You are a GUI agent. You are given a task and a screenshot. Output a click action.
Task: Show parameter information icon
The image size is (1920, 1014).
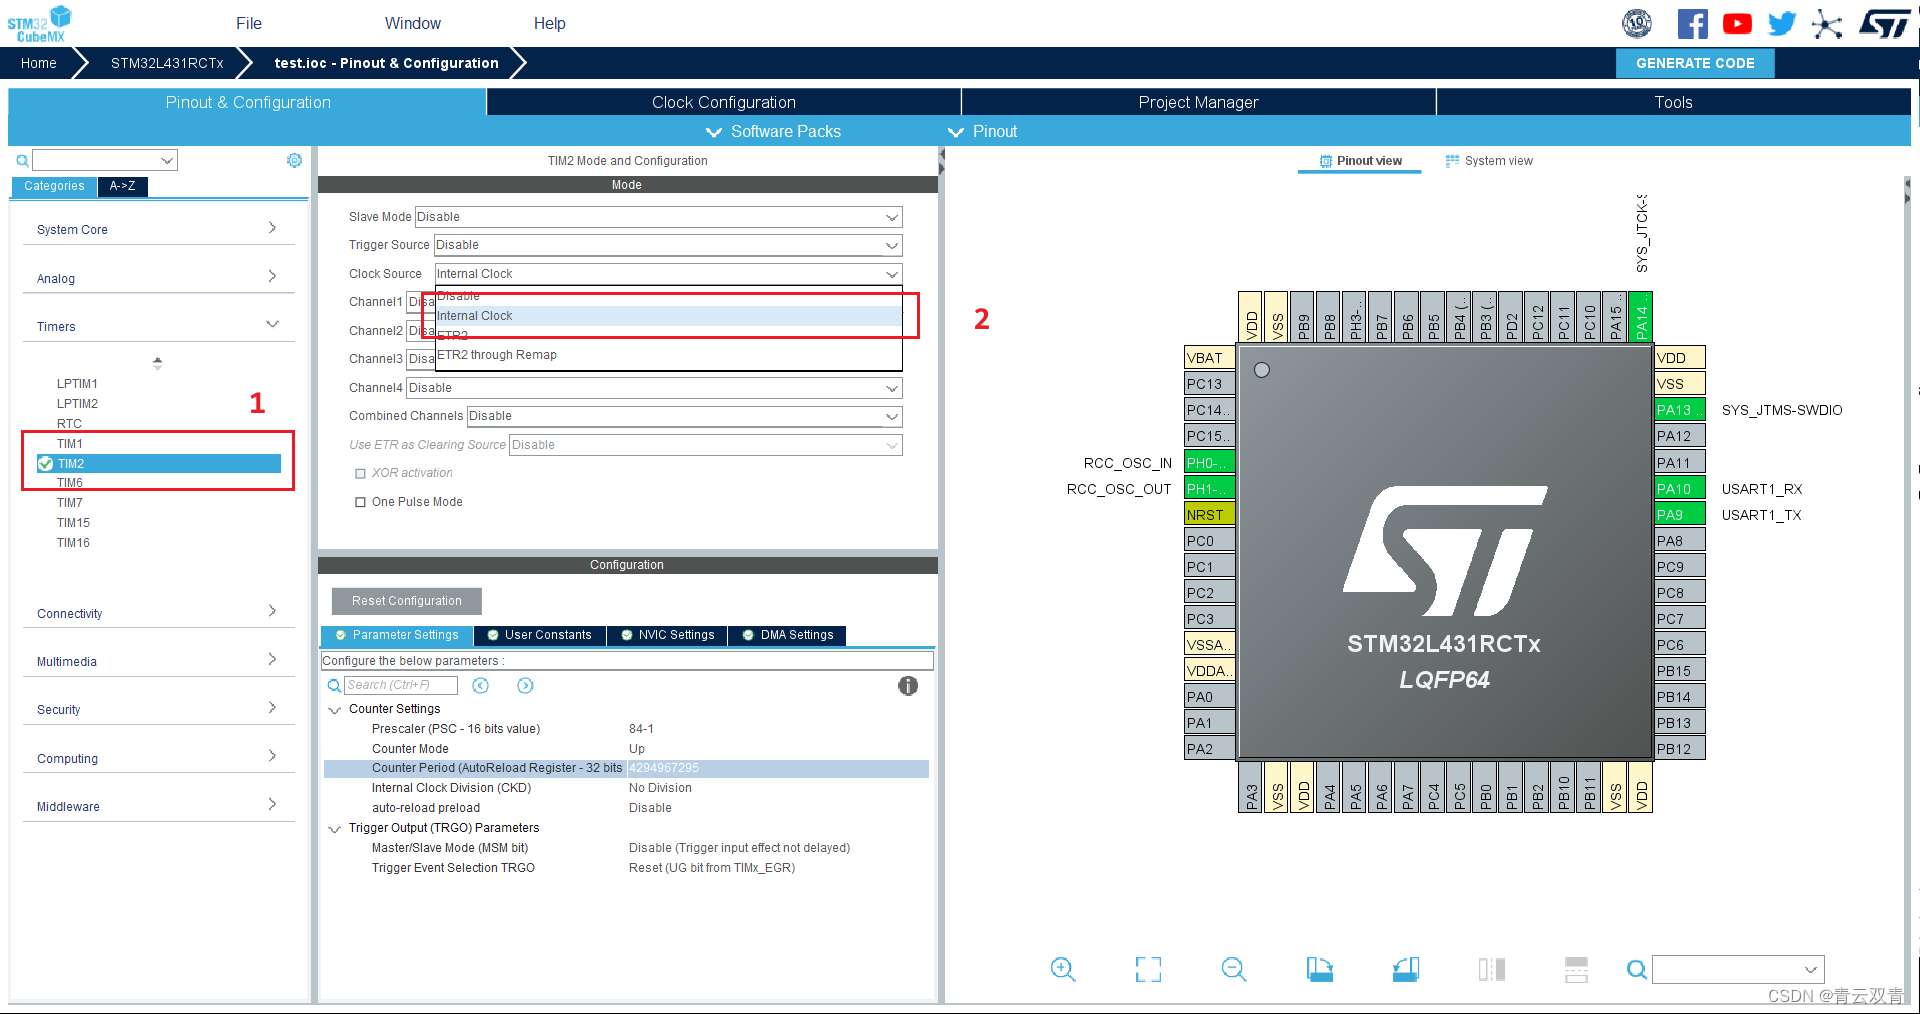(x=907, y=686)
